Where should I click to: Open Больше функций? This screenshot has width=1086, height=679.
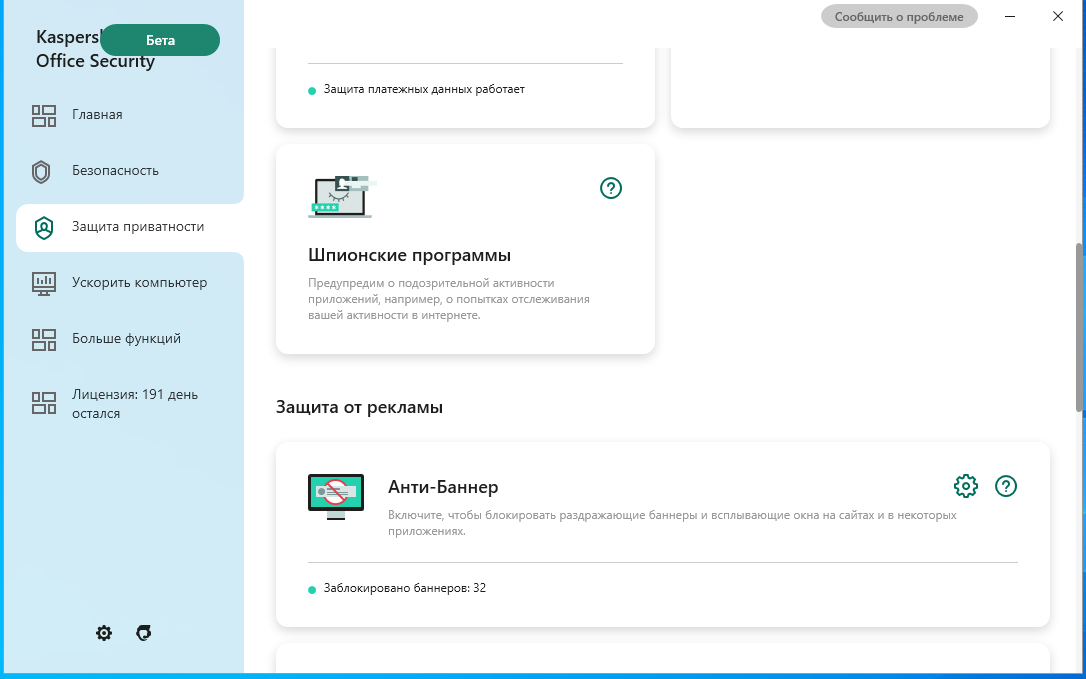(x=130, y=339)
